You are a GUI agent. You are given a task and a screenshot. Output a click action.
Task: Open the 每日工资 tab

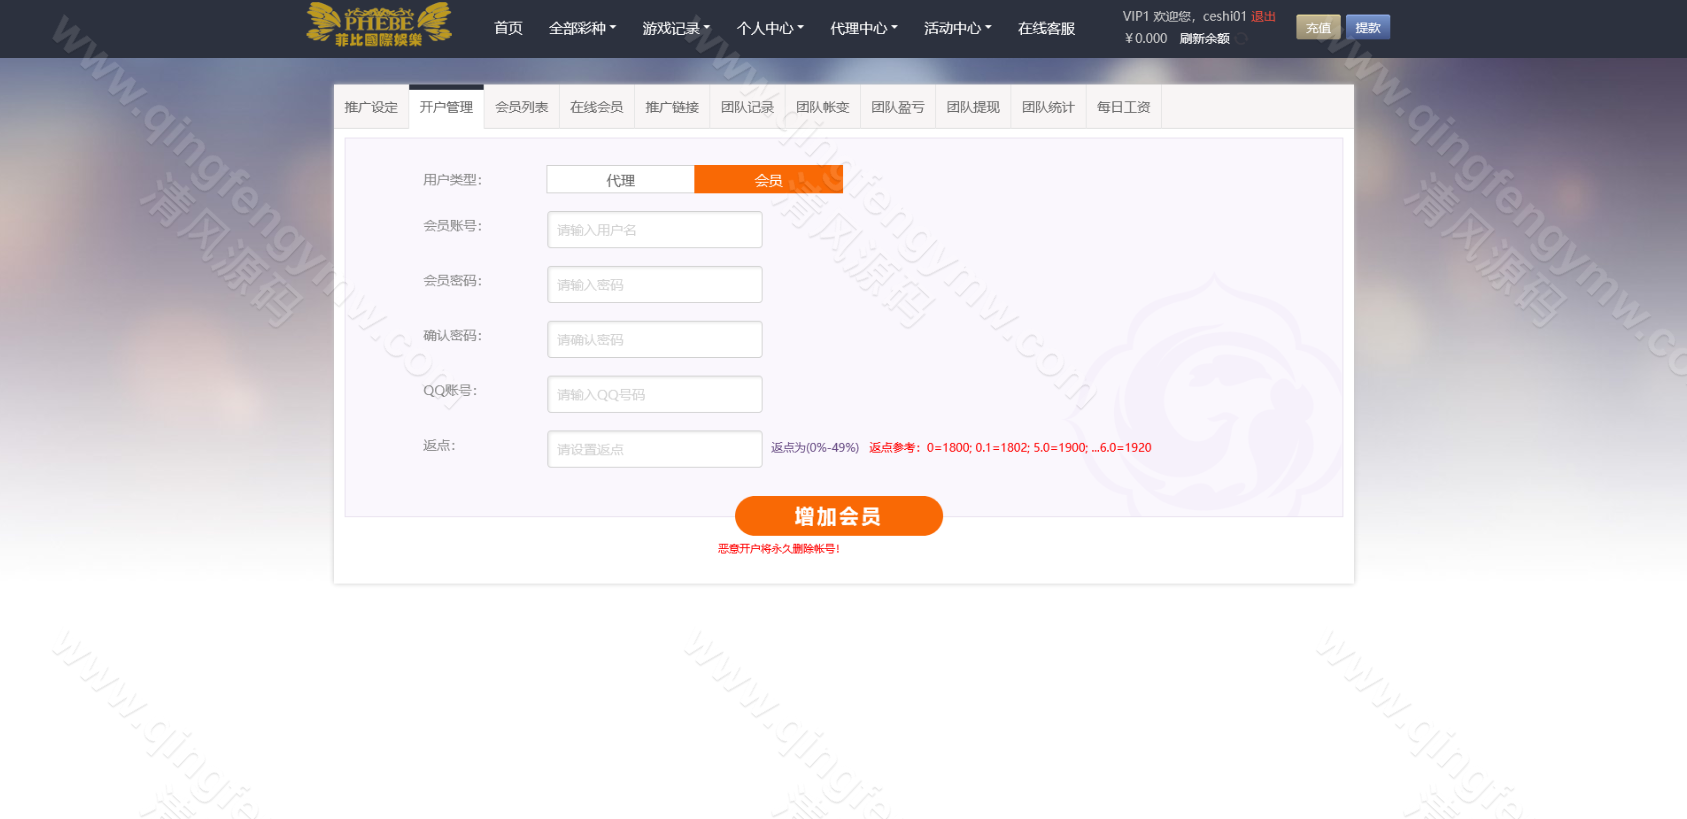pos(1123,107)
